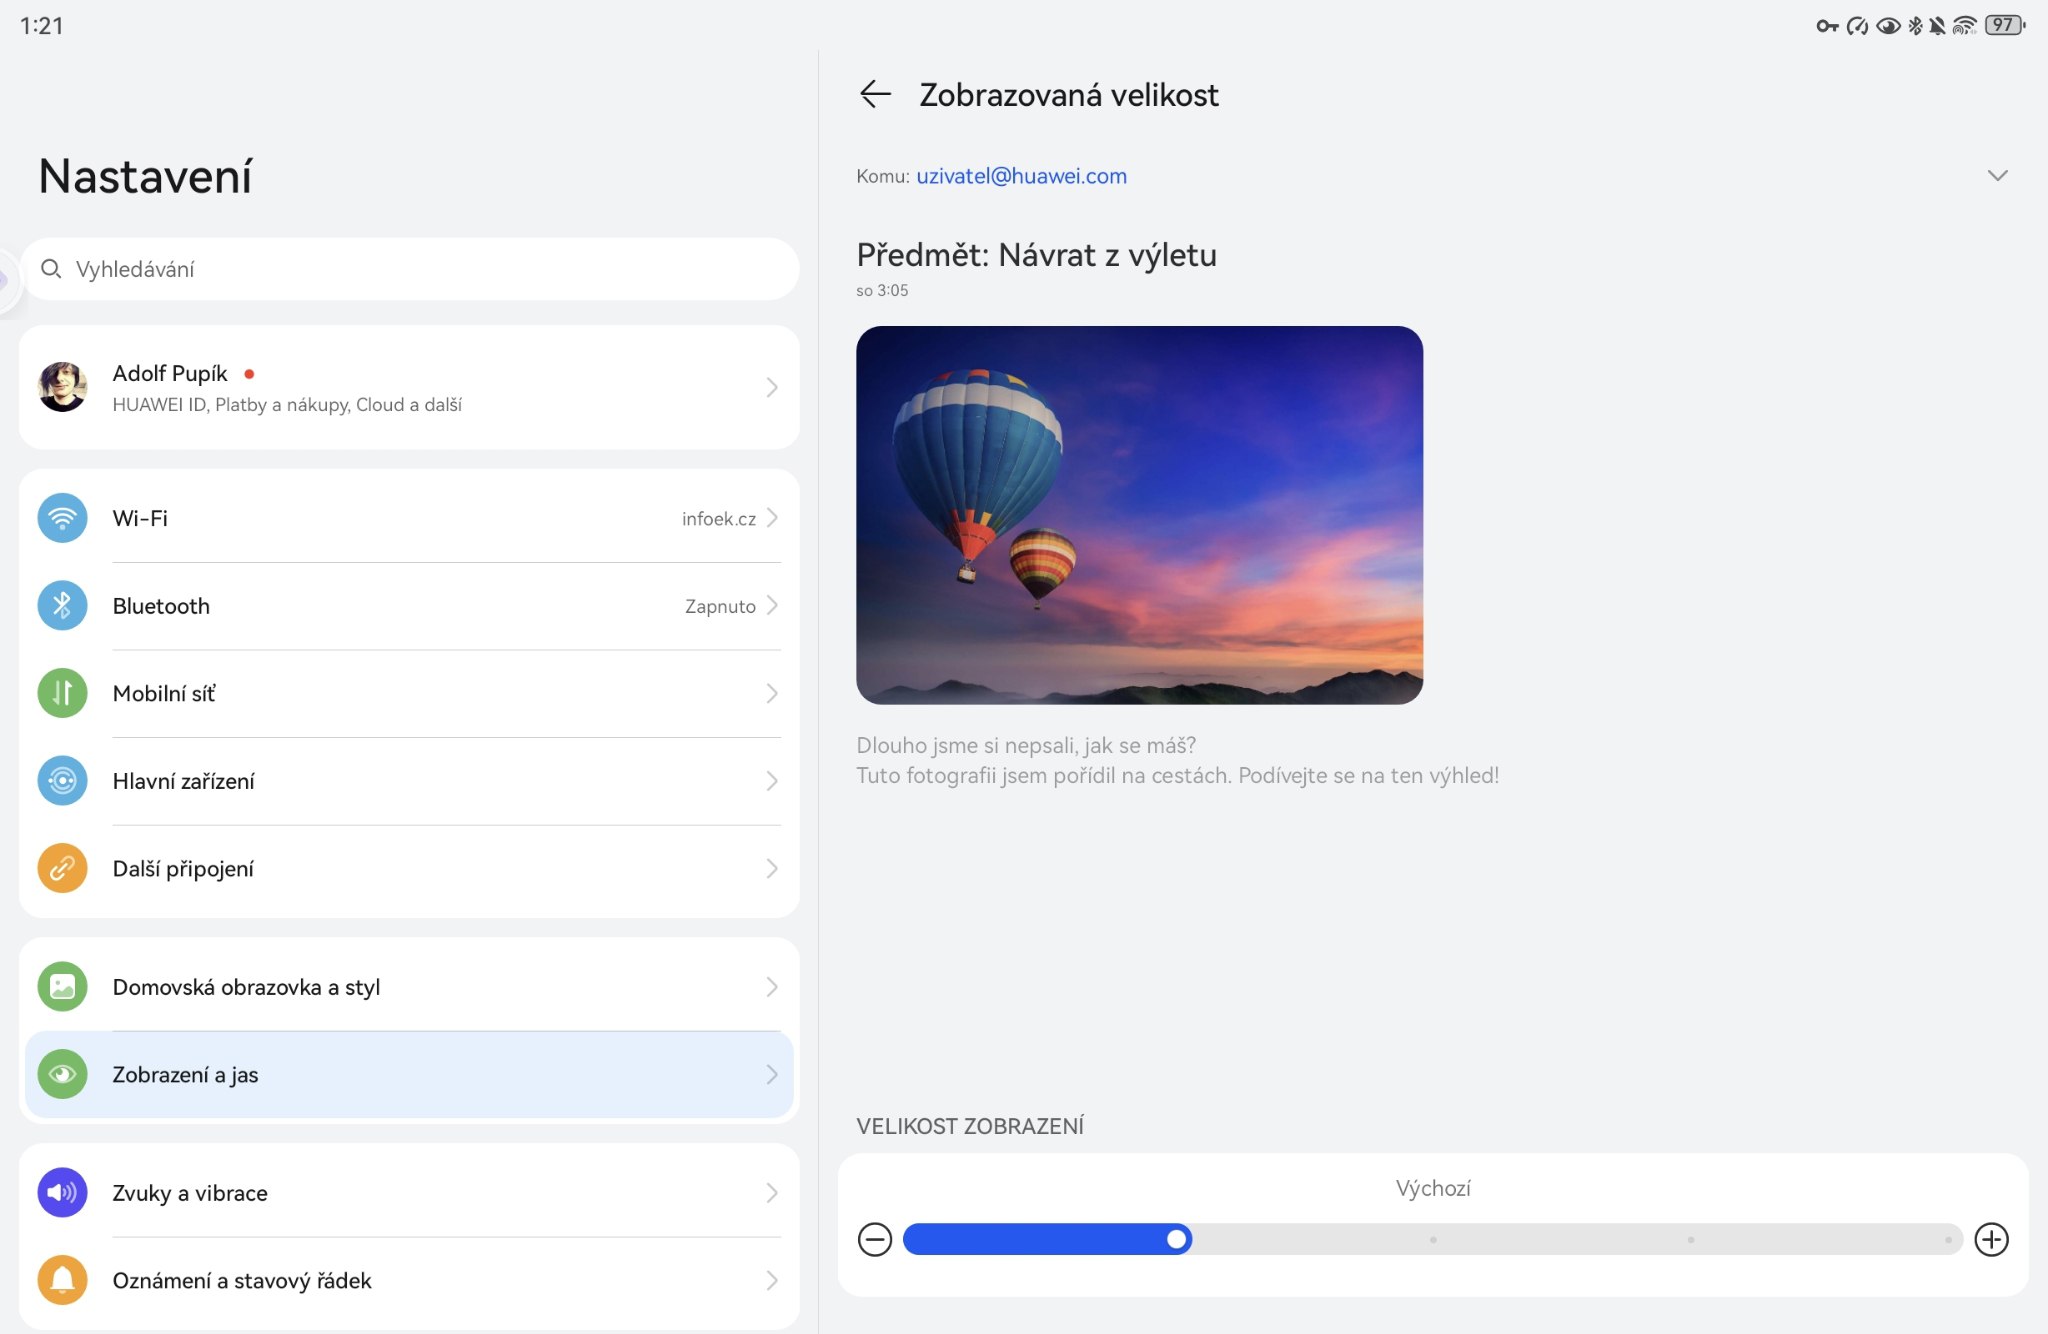The height and width of the screenshot is (1334, 2048).
Task: Click the Mobilní síť icon
Action: (62, 693)
